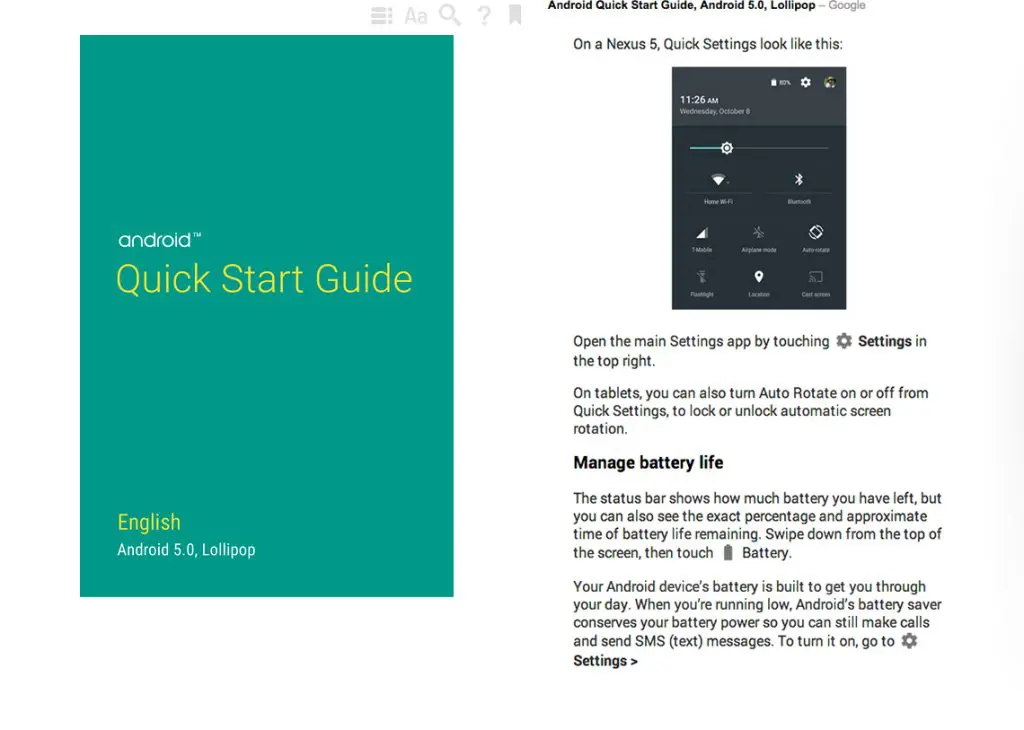
Task: Click the "11:26 AM" time in the screenshot
Action: tap(699, 100)
